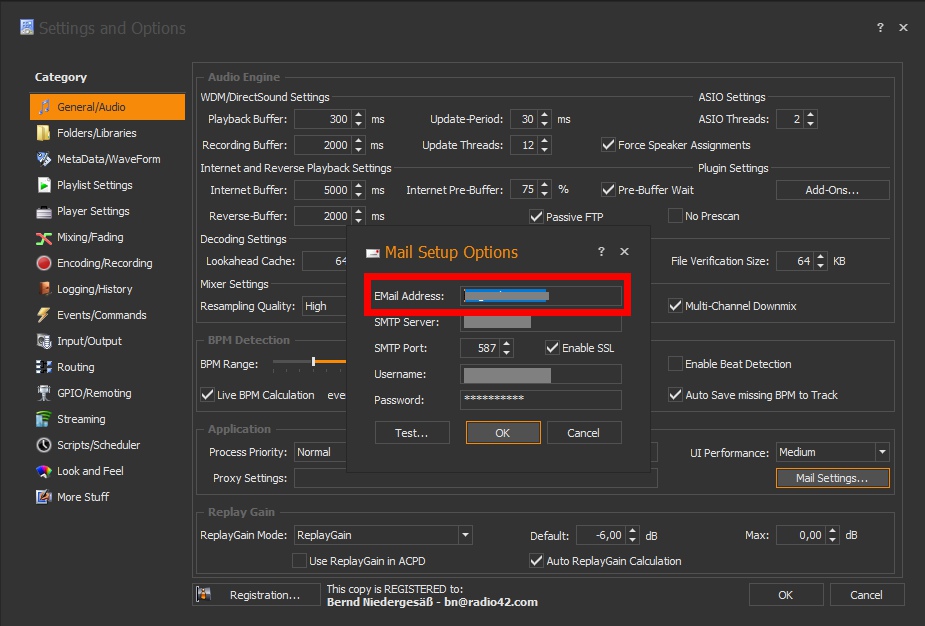The image size is (925, 626).
Task: Select the MetaData/WaveForm category icon
Action: [x=44, y=159]
